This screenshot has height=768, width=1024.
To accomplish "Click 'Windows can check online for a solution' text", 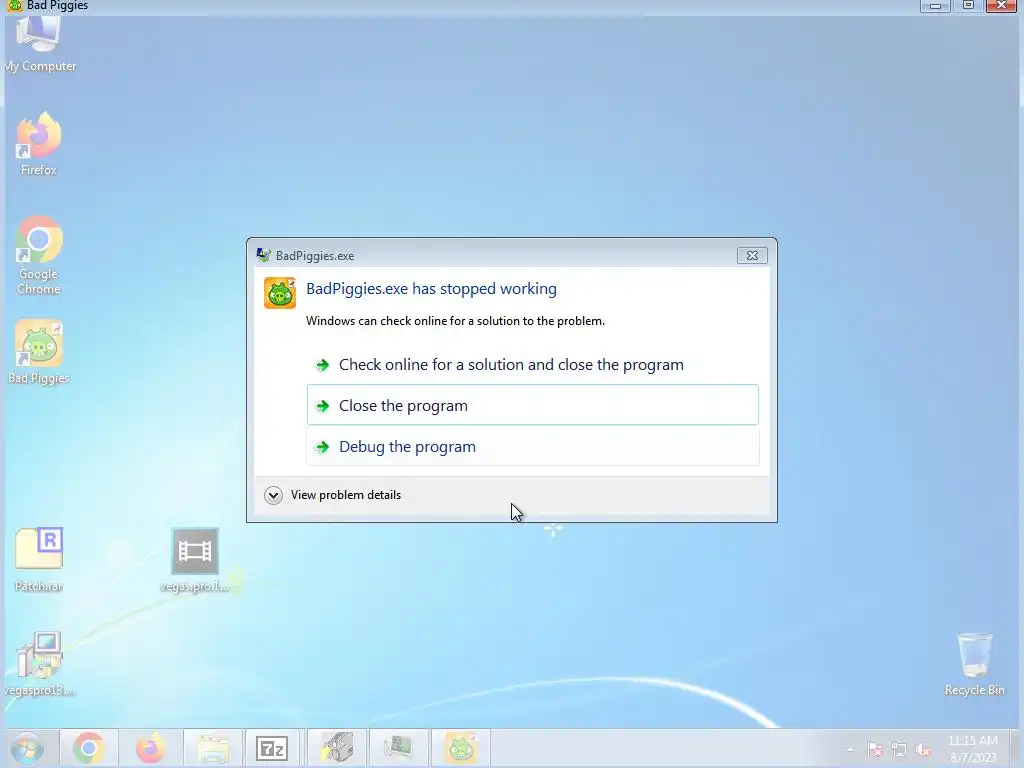I will (x=455, y=321).
